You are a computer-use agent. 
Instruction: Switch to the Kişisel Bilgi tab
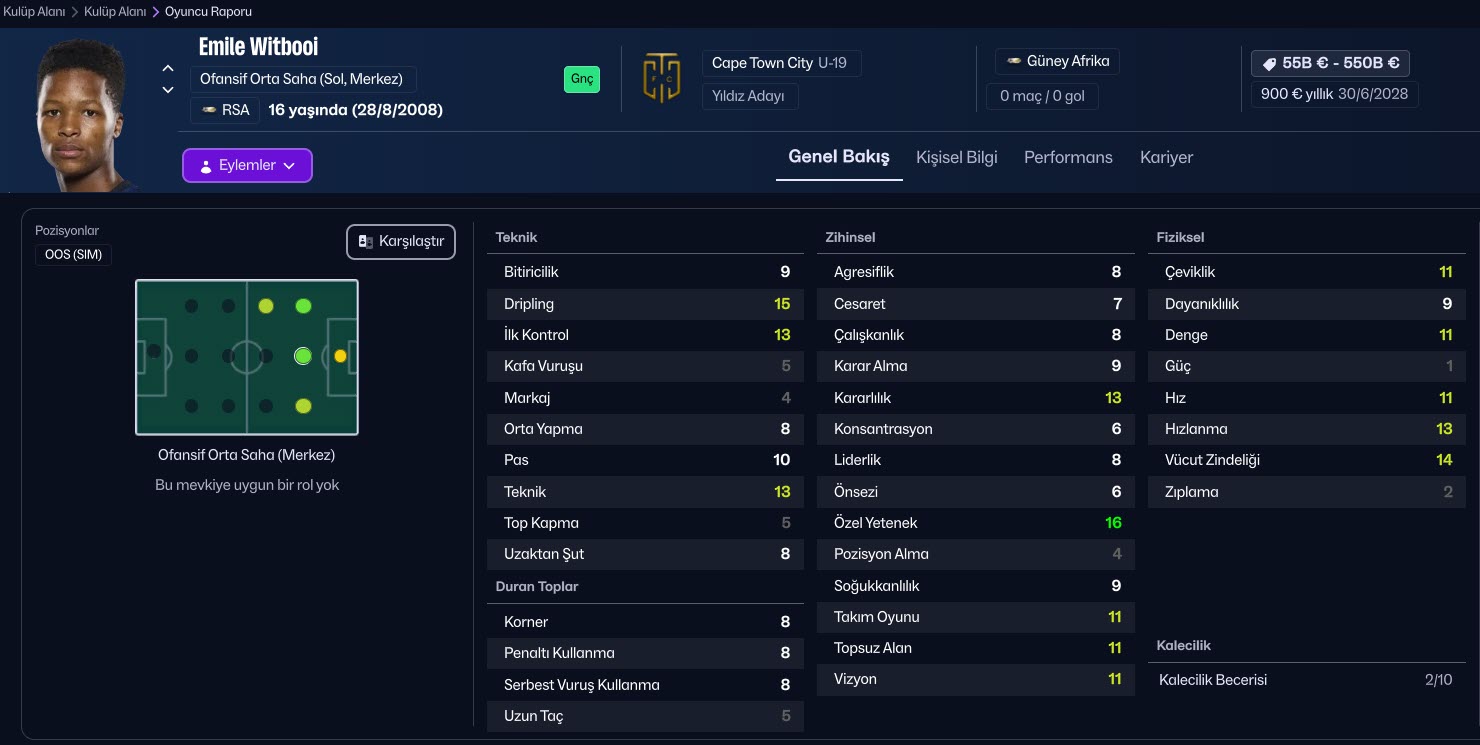956,157
